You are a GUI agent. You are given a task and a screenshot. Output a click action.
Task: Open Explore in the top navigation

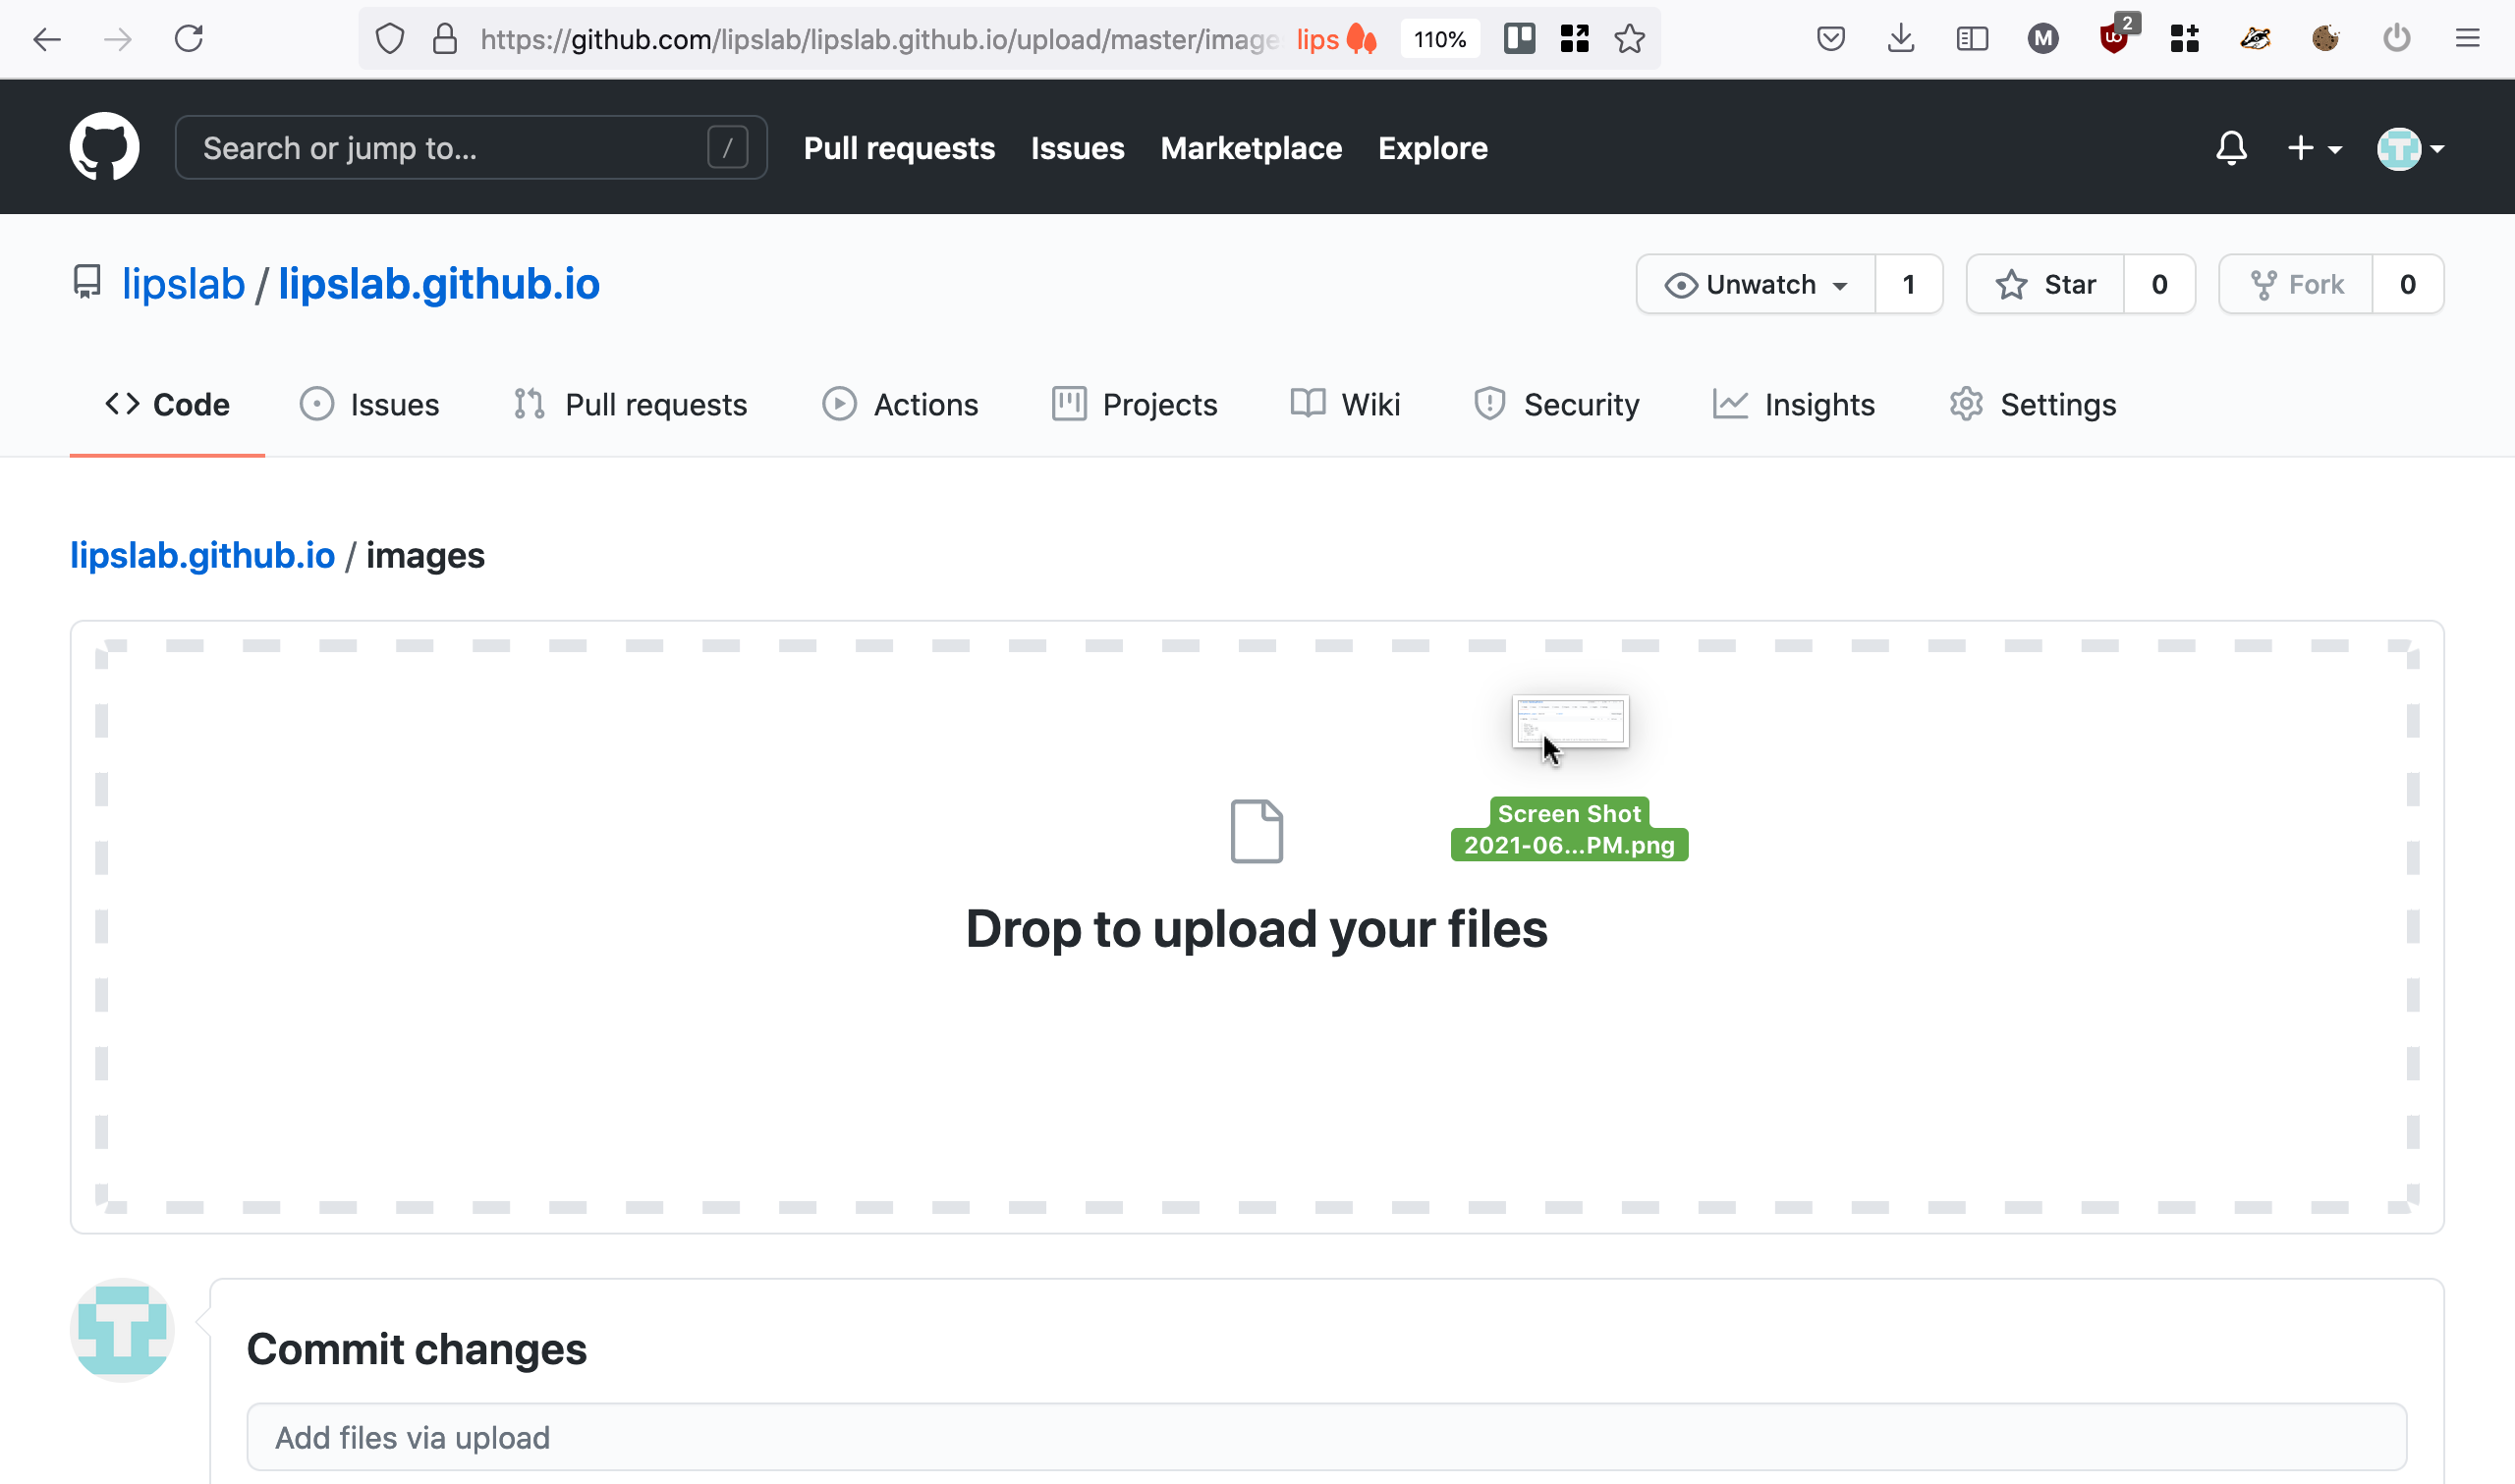[1432, 148]
